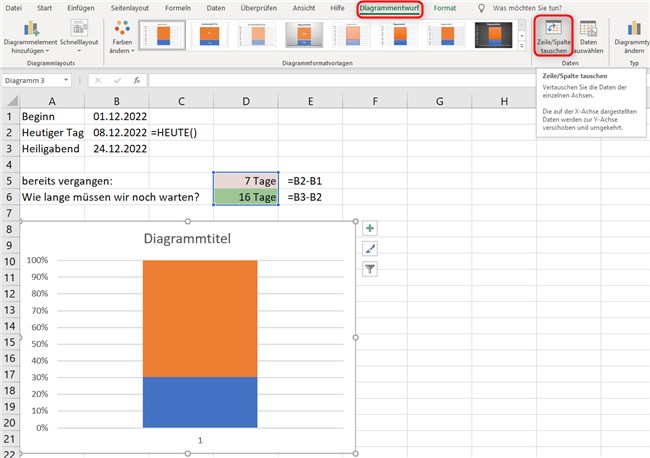The width and height of the screenshot is (650, 458).
Task: Select the orange chart data series
Action: point(200,318)
